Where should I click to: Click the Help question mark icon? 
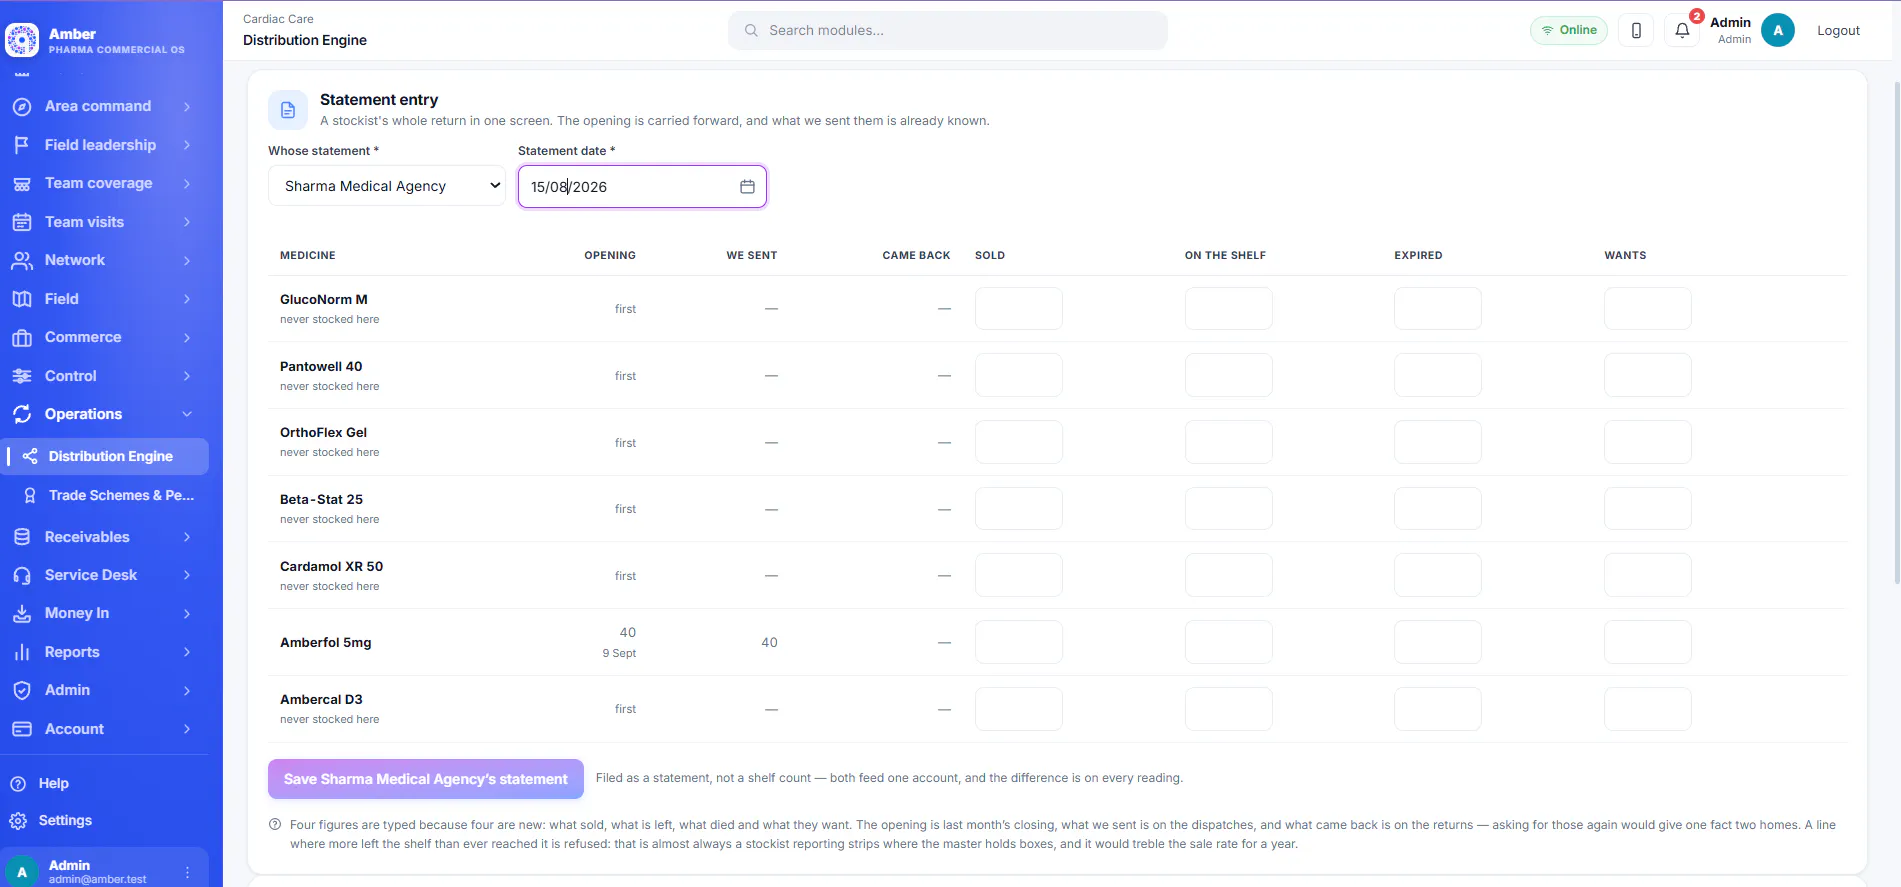(18, 783)
